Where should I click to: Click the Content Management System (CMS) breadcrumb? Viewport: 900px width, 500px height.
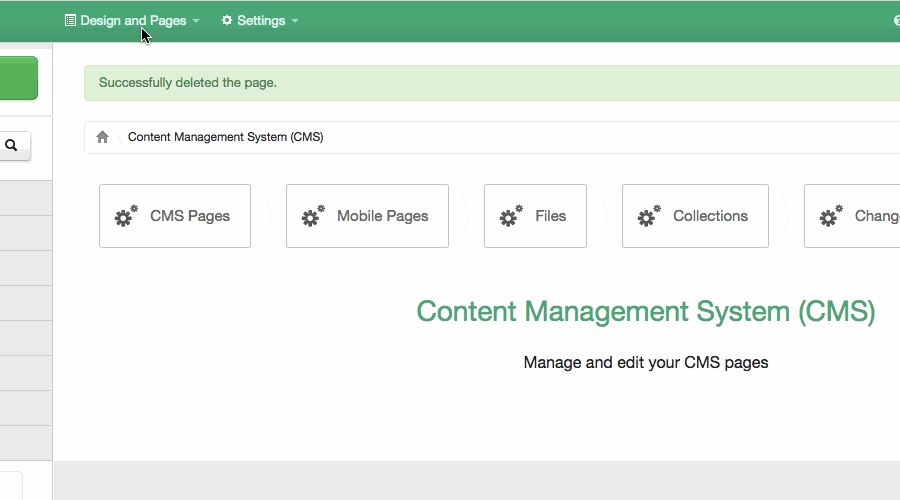tap(225, 137)
